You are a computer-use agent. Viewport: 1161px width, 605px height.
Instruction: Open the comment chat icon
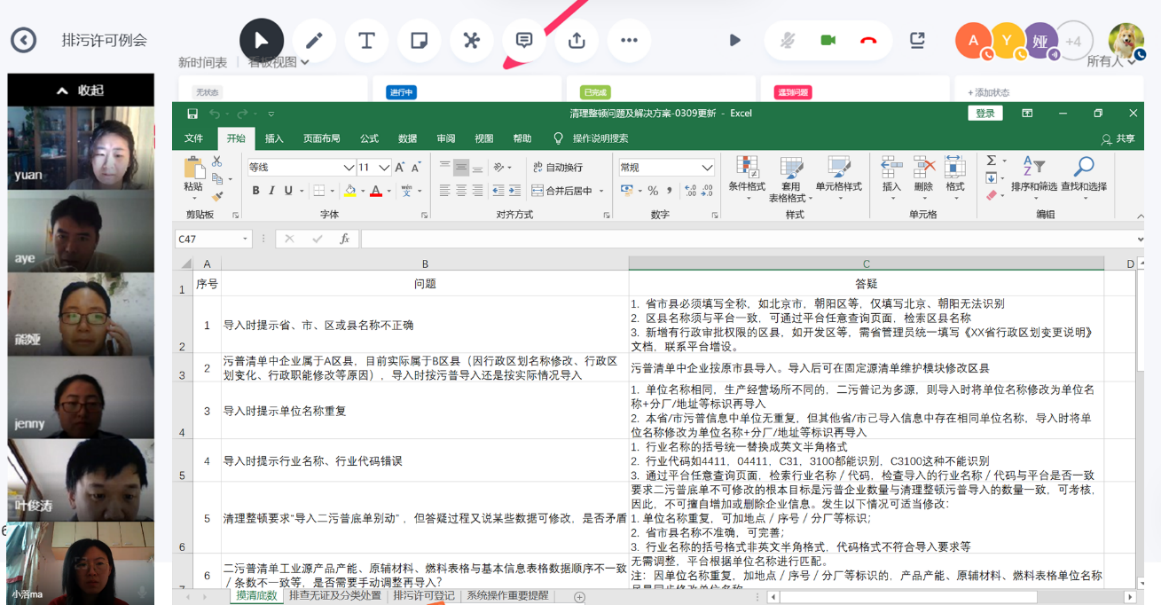coord(523,41)
